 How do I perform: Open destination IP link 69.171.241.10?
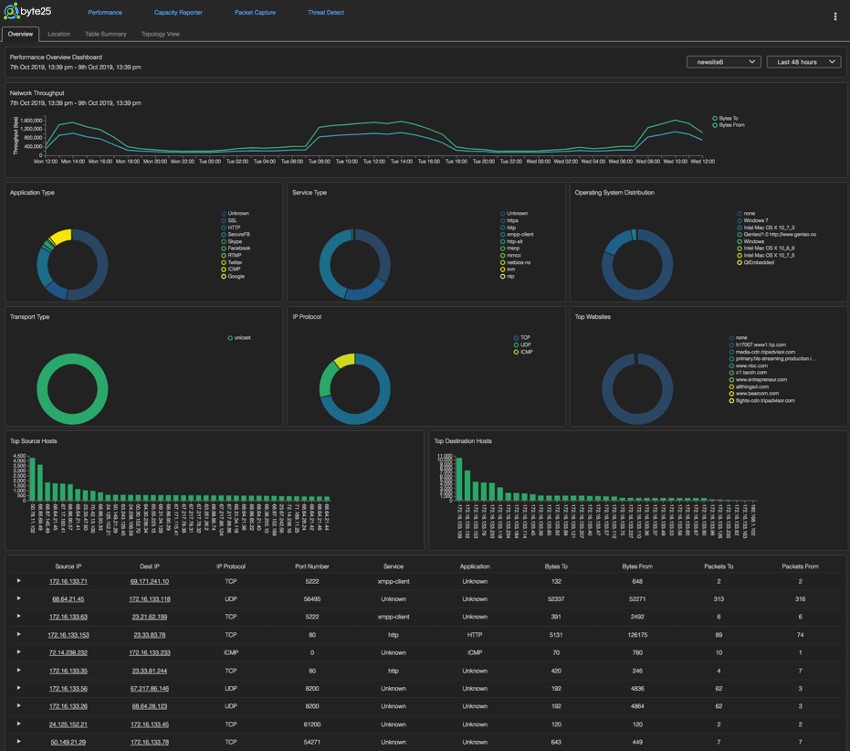point(149,581)
